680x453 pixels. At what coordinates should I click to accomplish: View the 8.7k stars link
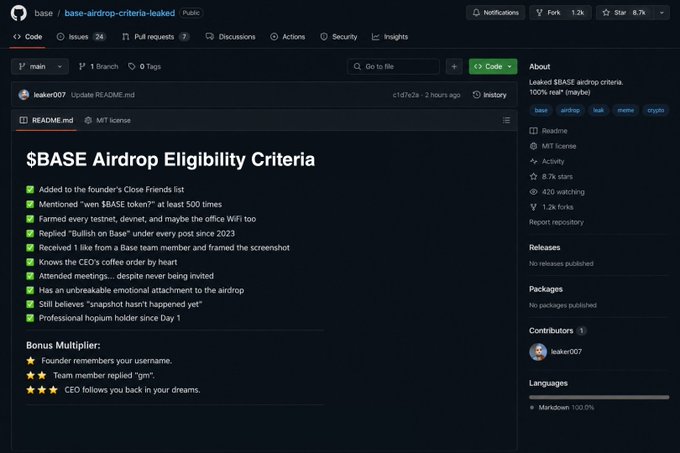click(x=551, y=176)
